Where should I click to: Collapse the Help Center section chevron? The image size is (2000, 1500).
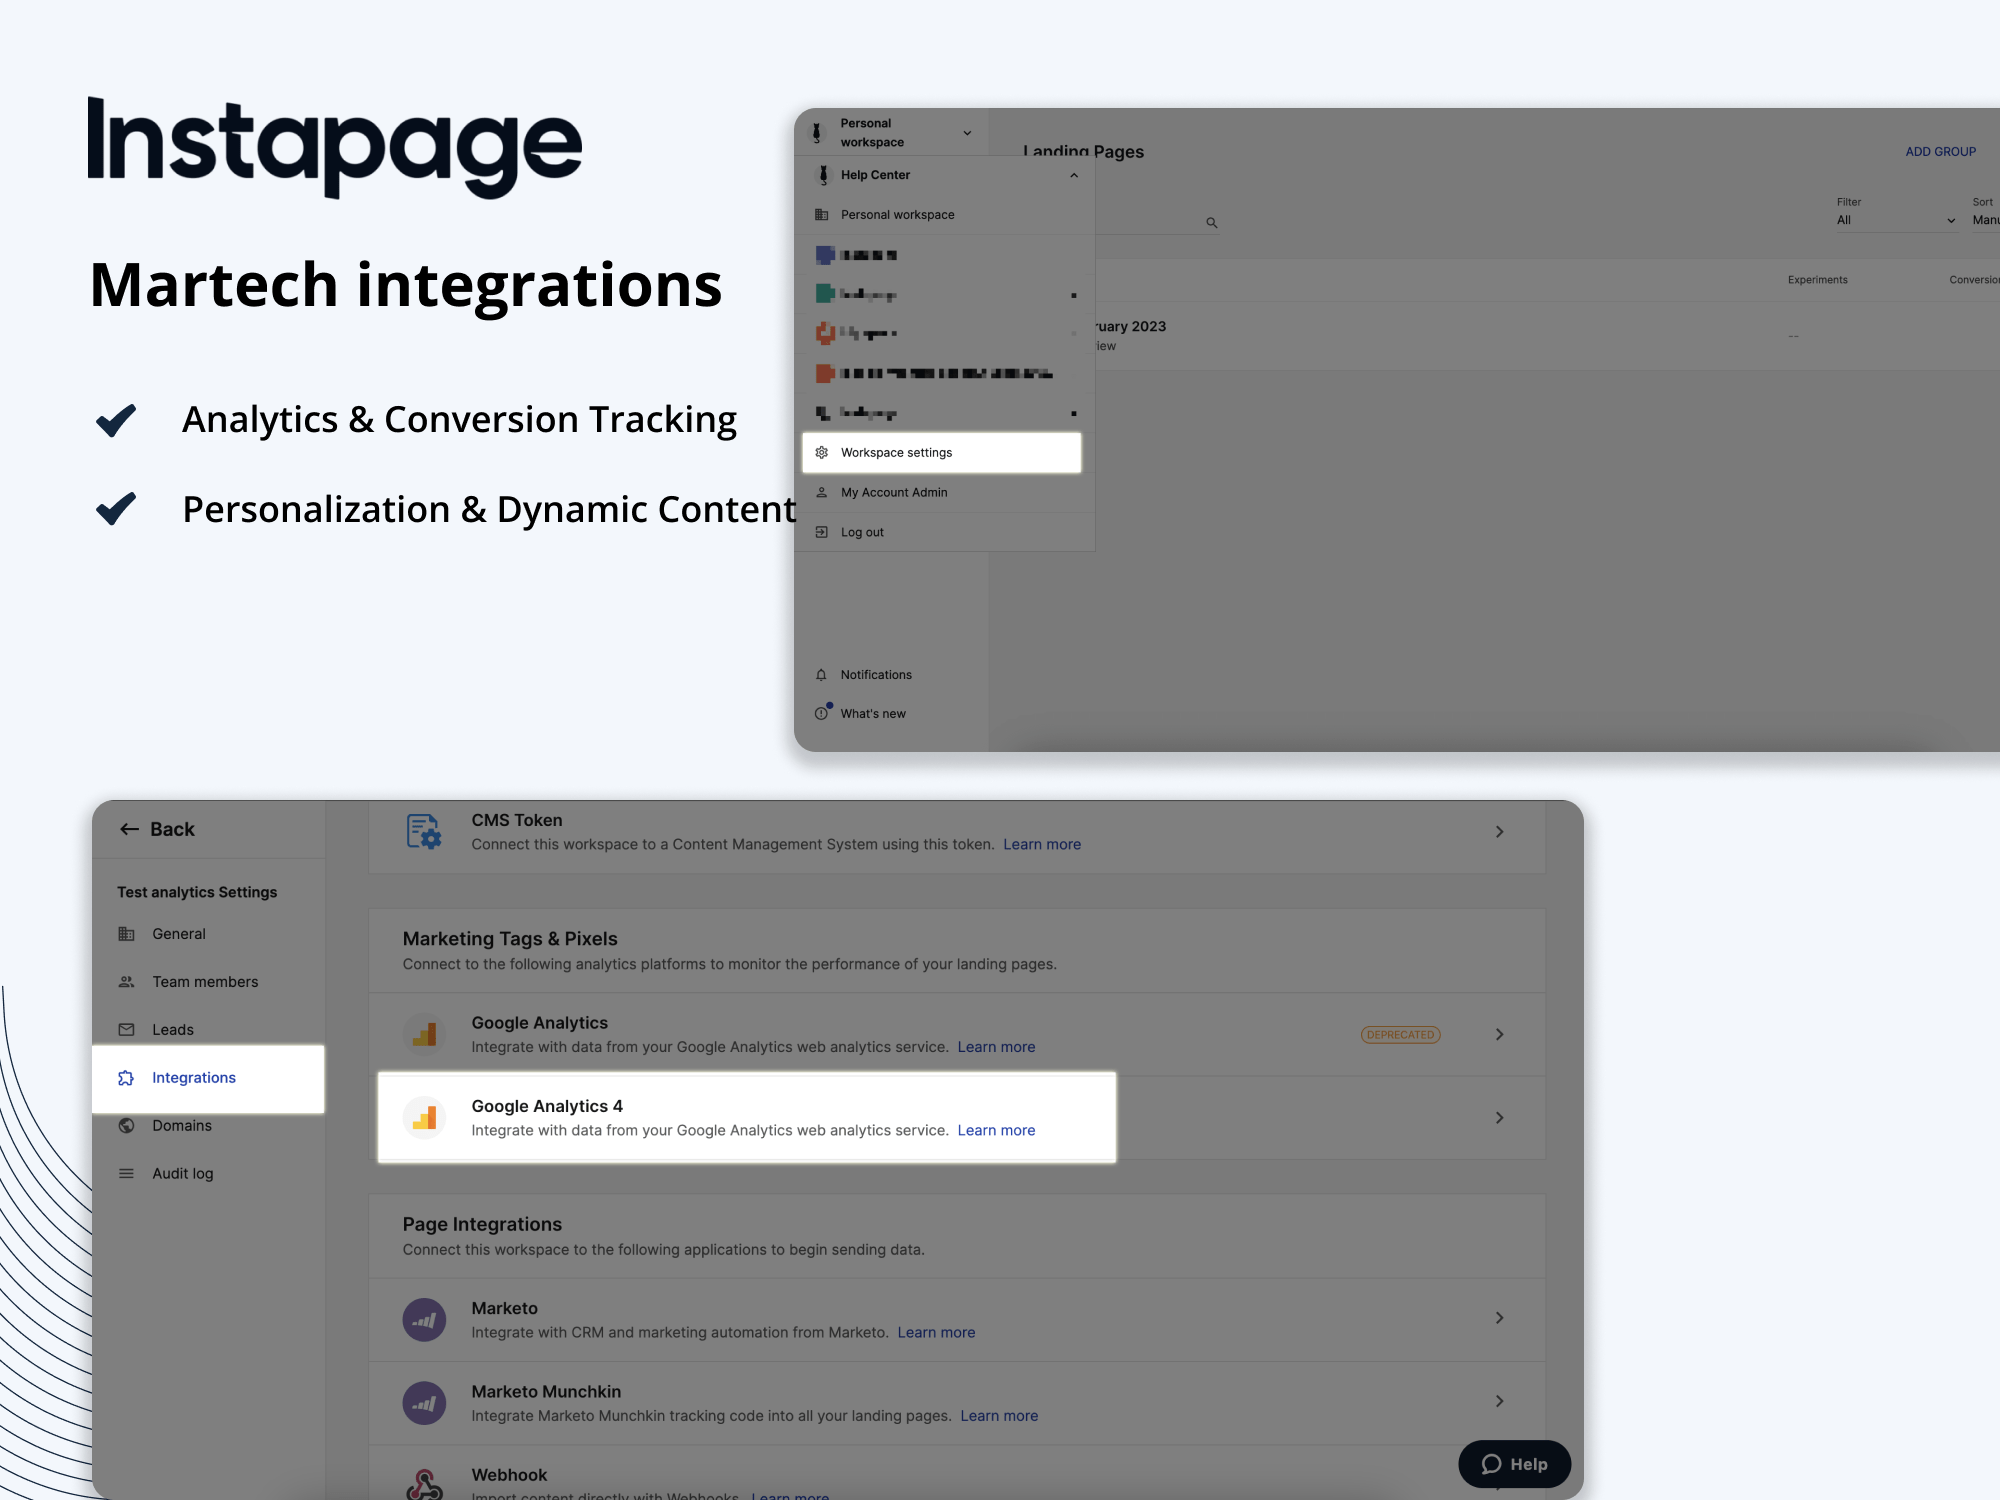[x=1074, y=175]
